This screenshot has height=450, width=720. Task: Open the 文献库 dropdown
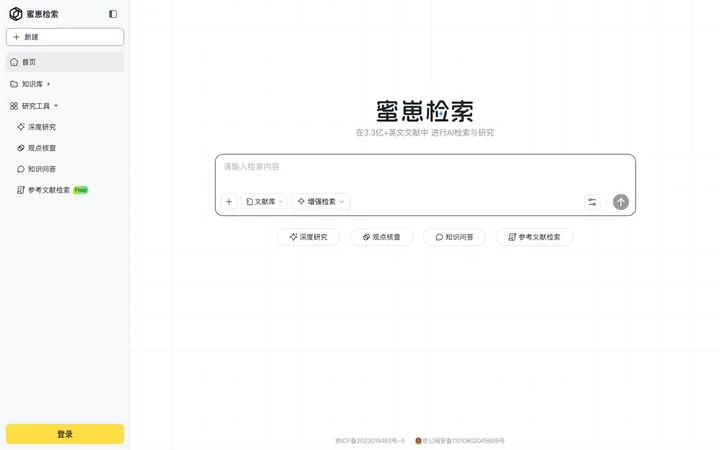tap(264, 202)
